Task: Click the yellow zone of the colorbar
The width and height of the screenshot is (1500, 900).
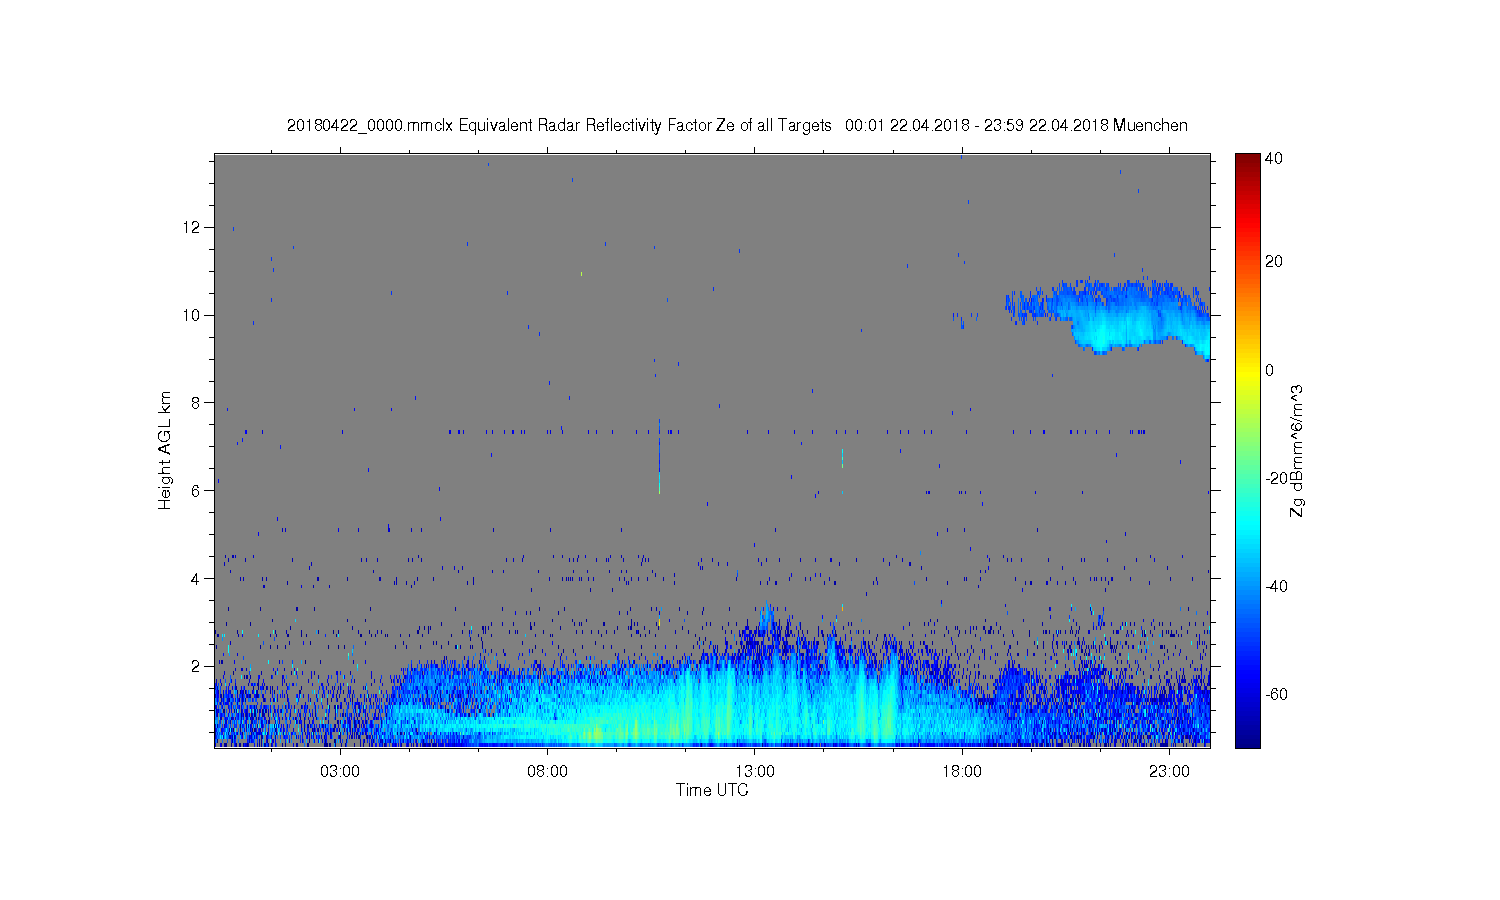Action: 1247,372
